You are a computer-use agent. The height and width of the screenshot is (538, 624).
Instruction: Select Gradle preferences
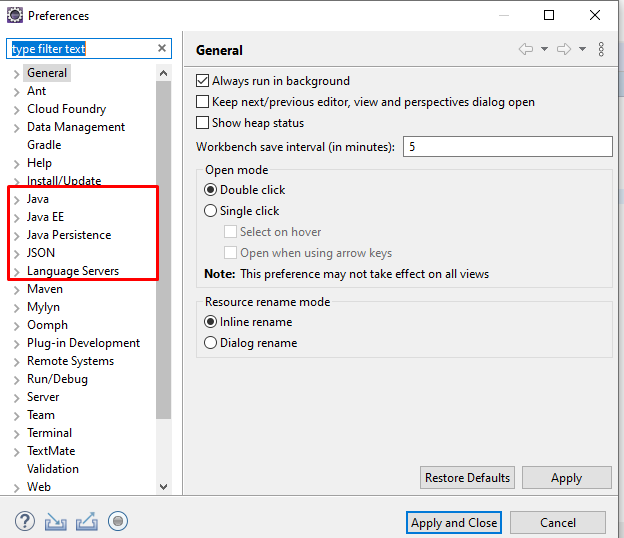click(x=44, y=145)
